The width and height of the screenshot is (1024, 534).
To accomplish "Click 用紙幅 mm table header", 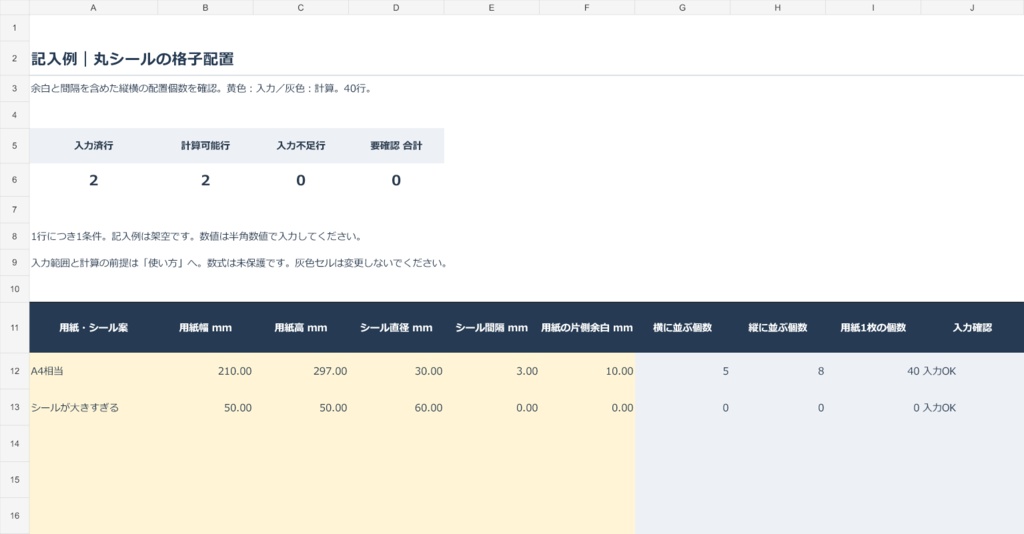I will (x=205, y=328).
